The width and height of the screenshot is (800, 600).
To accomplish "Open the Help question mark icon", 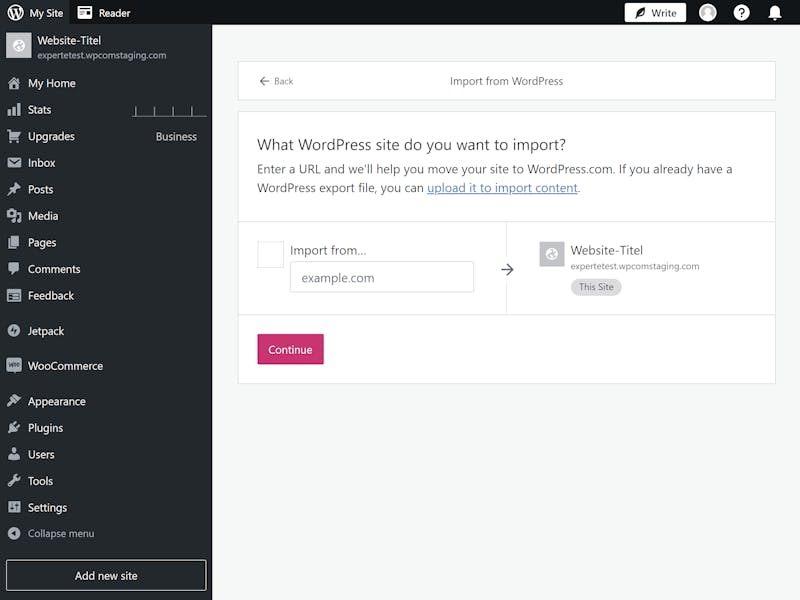I will (741, 13).
